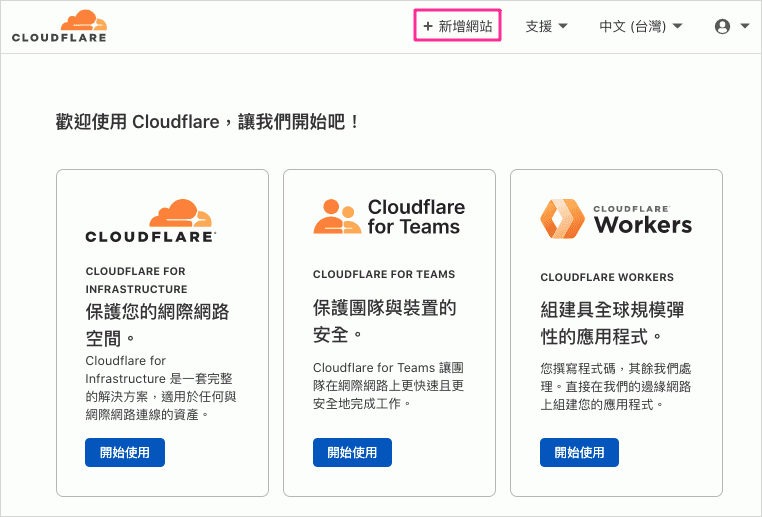Click the Infrastructure description starting 'Cloudflare for Infrastructure 是一套'
Viewport: 762px width, 517px height.
tap(161, 388)
